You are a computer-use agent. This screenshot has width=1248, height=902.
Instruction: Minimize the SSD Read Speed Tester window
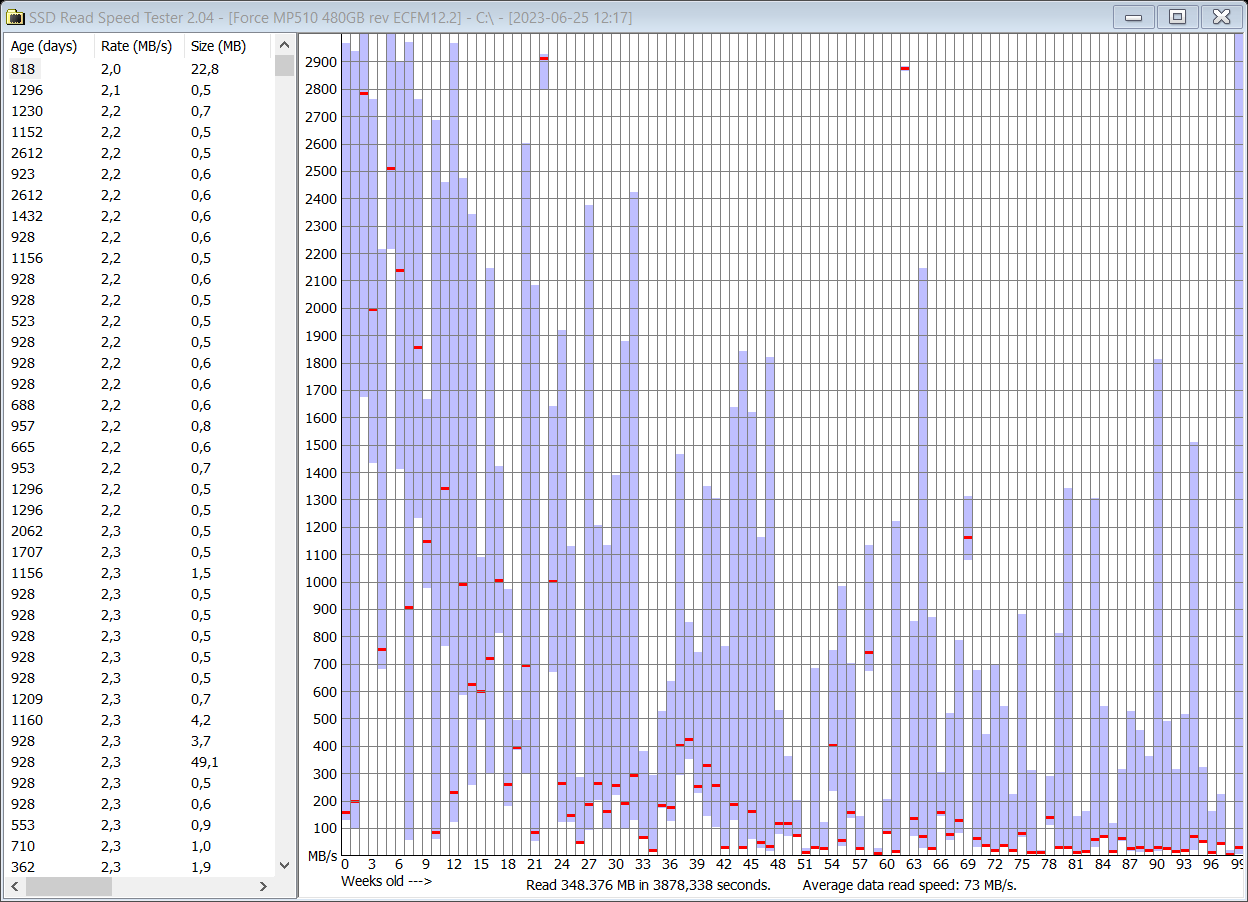pos(1133,16)
